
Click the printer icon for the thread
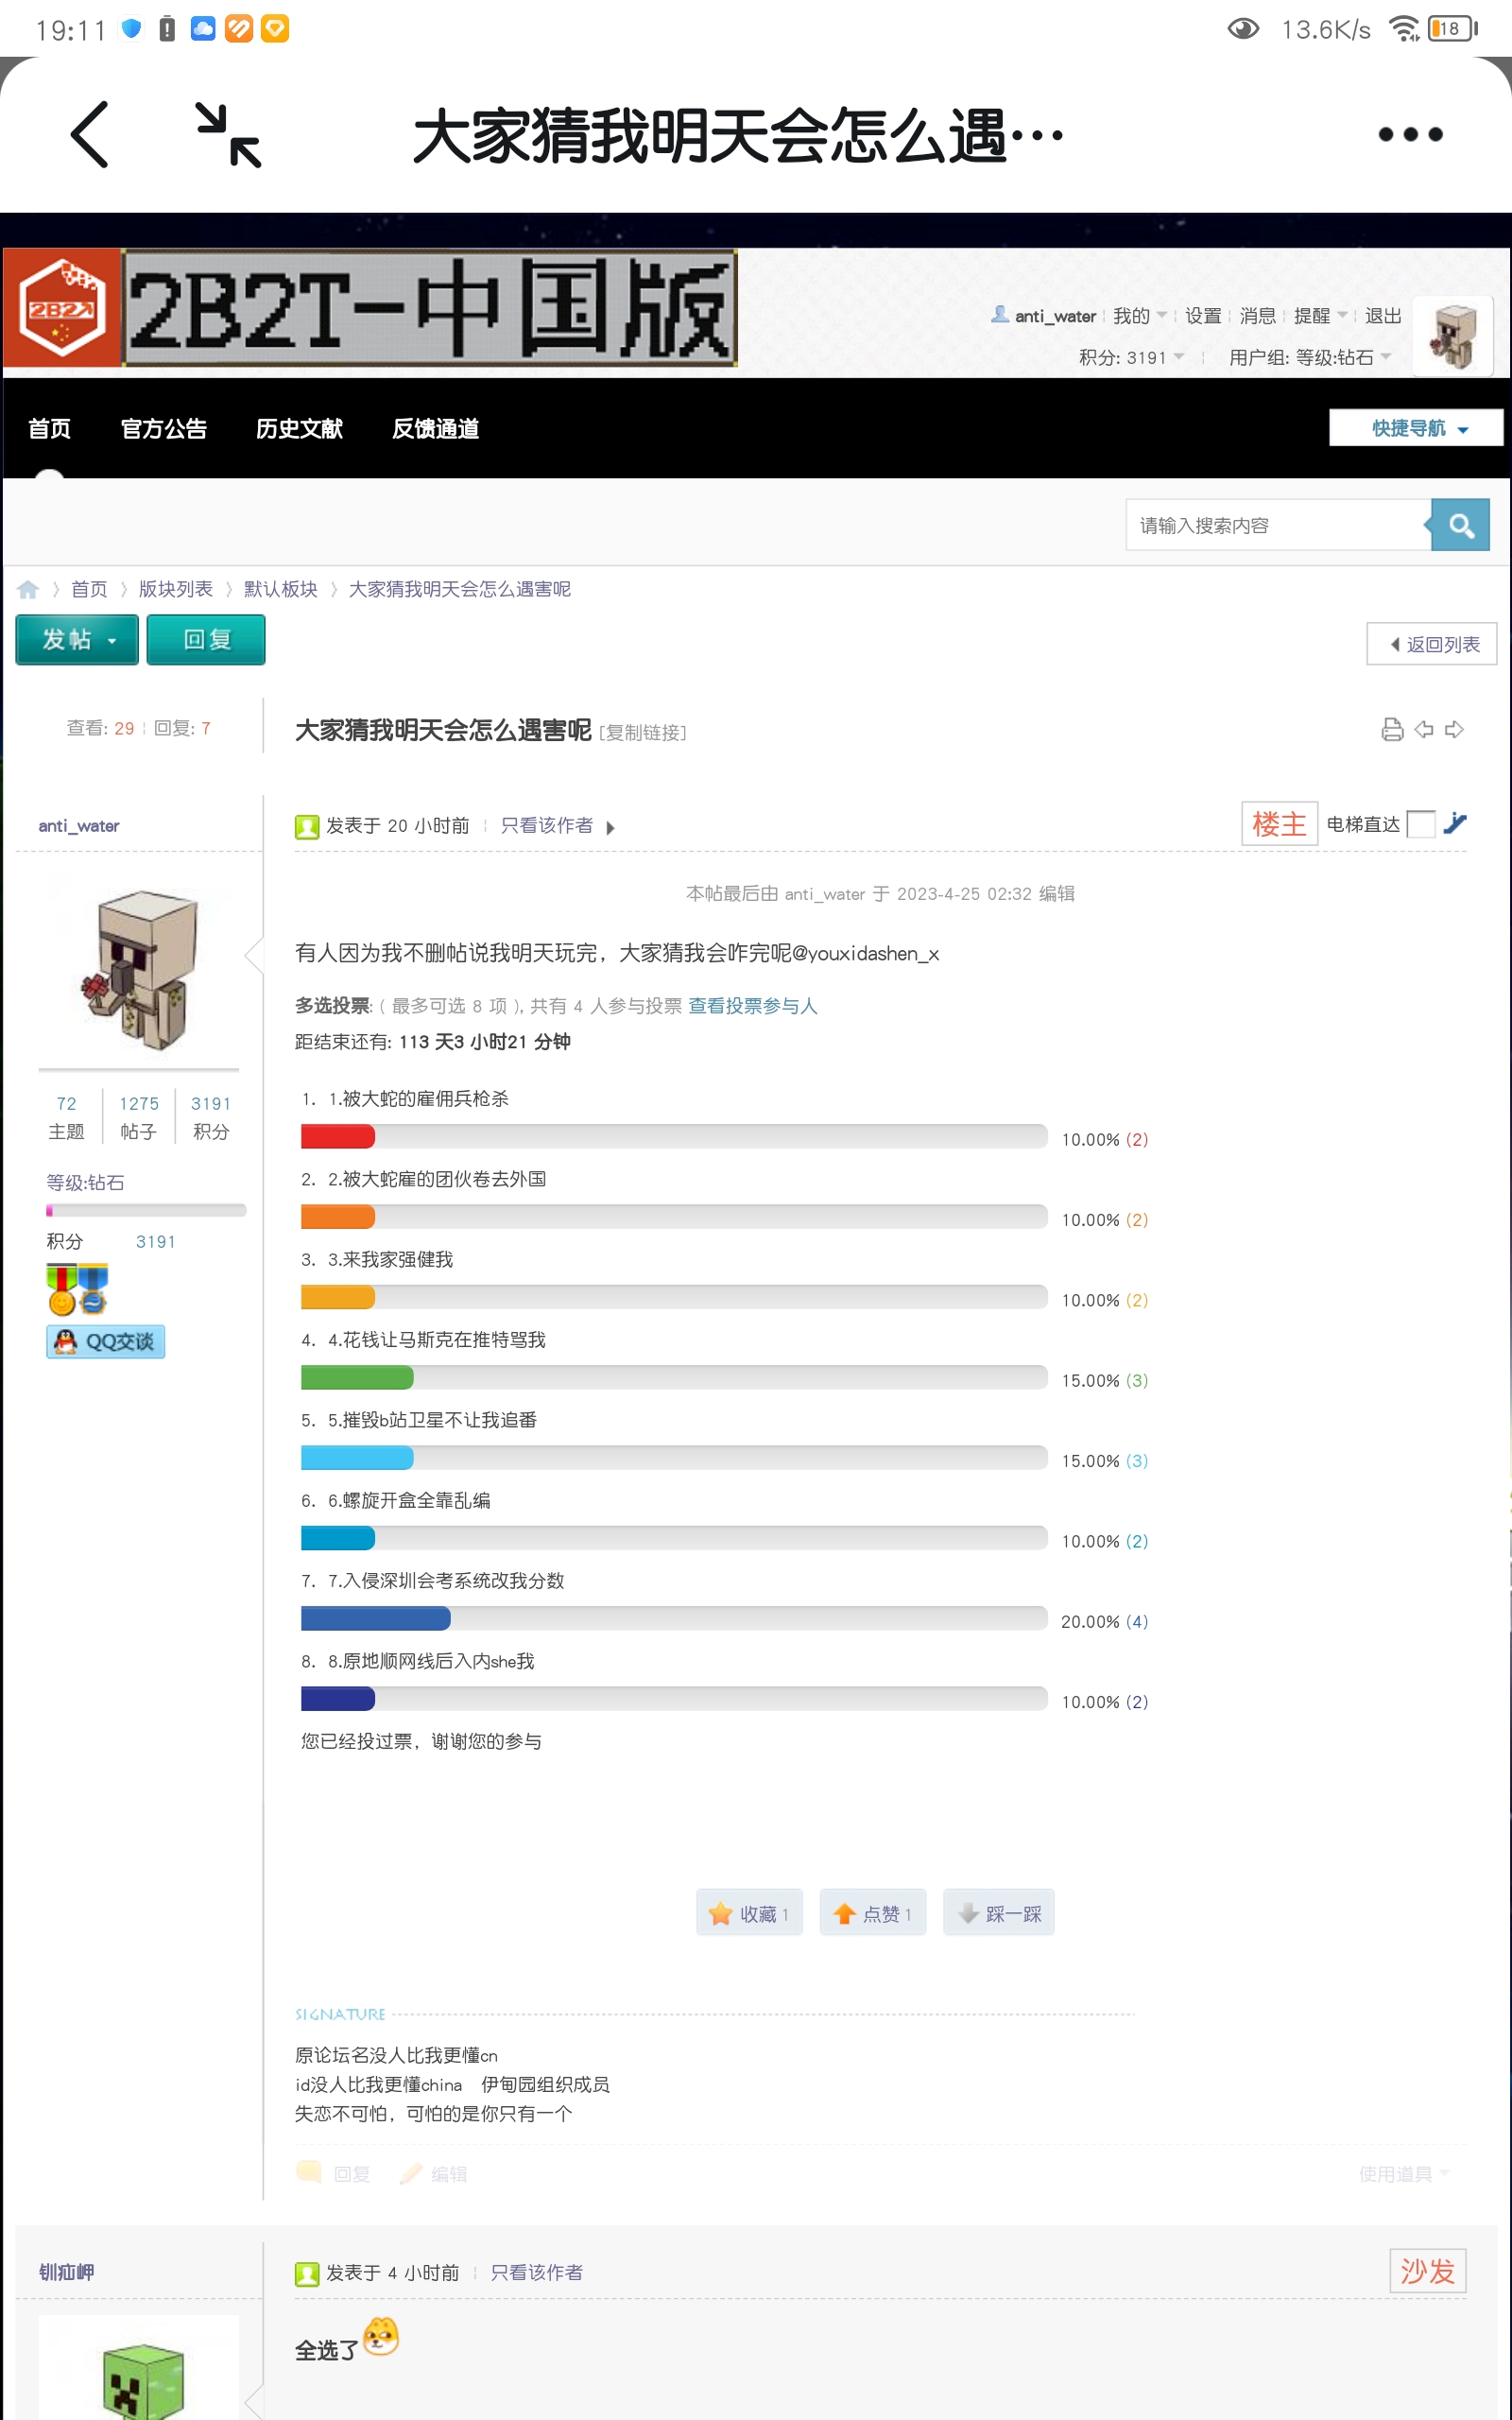(1391, 730)
